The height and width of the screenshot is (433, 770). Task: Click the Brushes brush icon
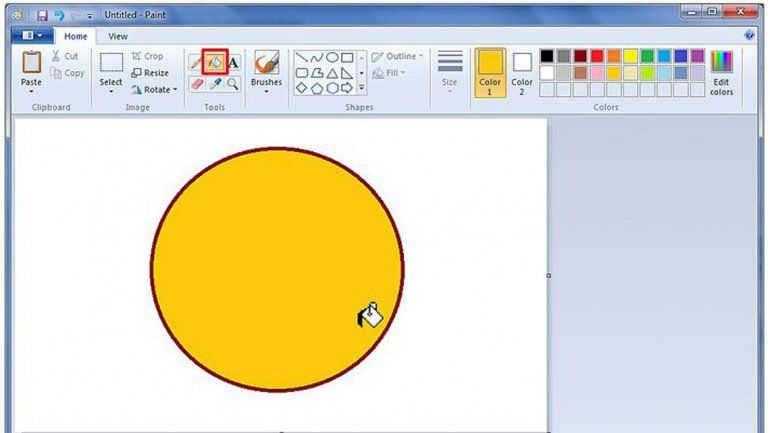pos(266,63)
